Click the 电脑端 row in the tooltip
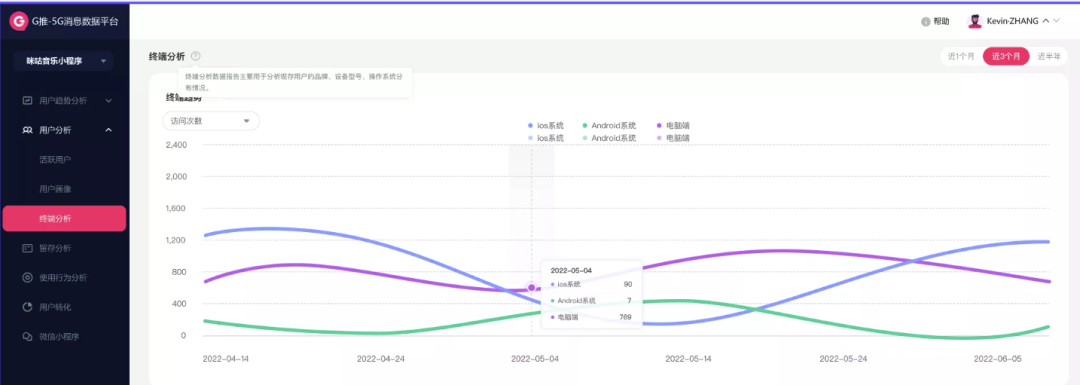The height and width of the screenshot is (385, 1080). (x=592, y=317)
